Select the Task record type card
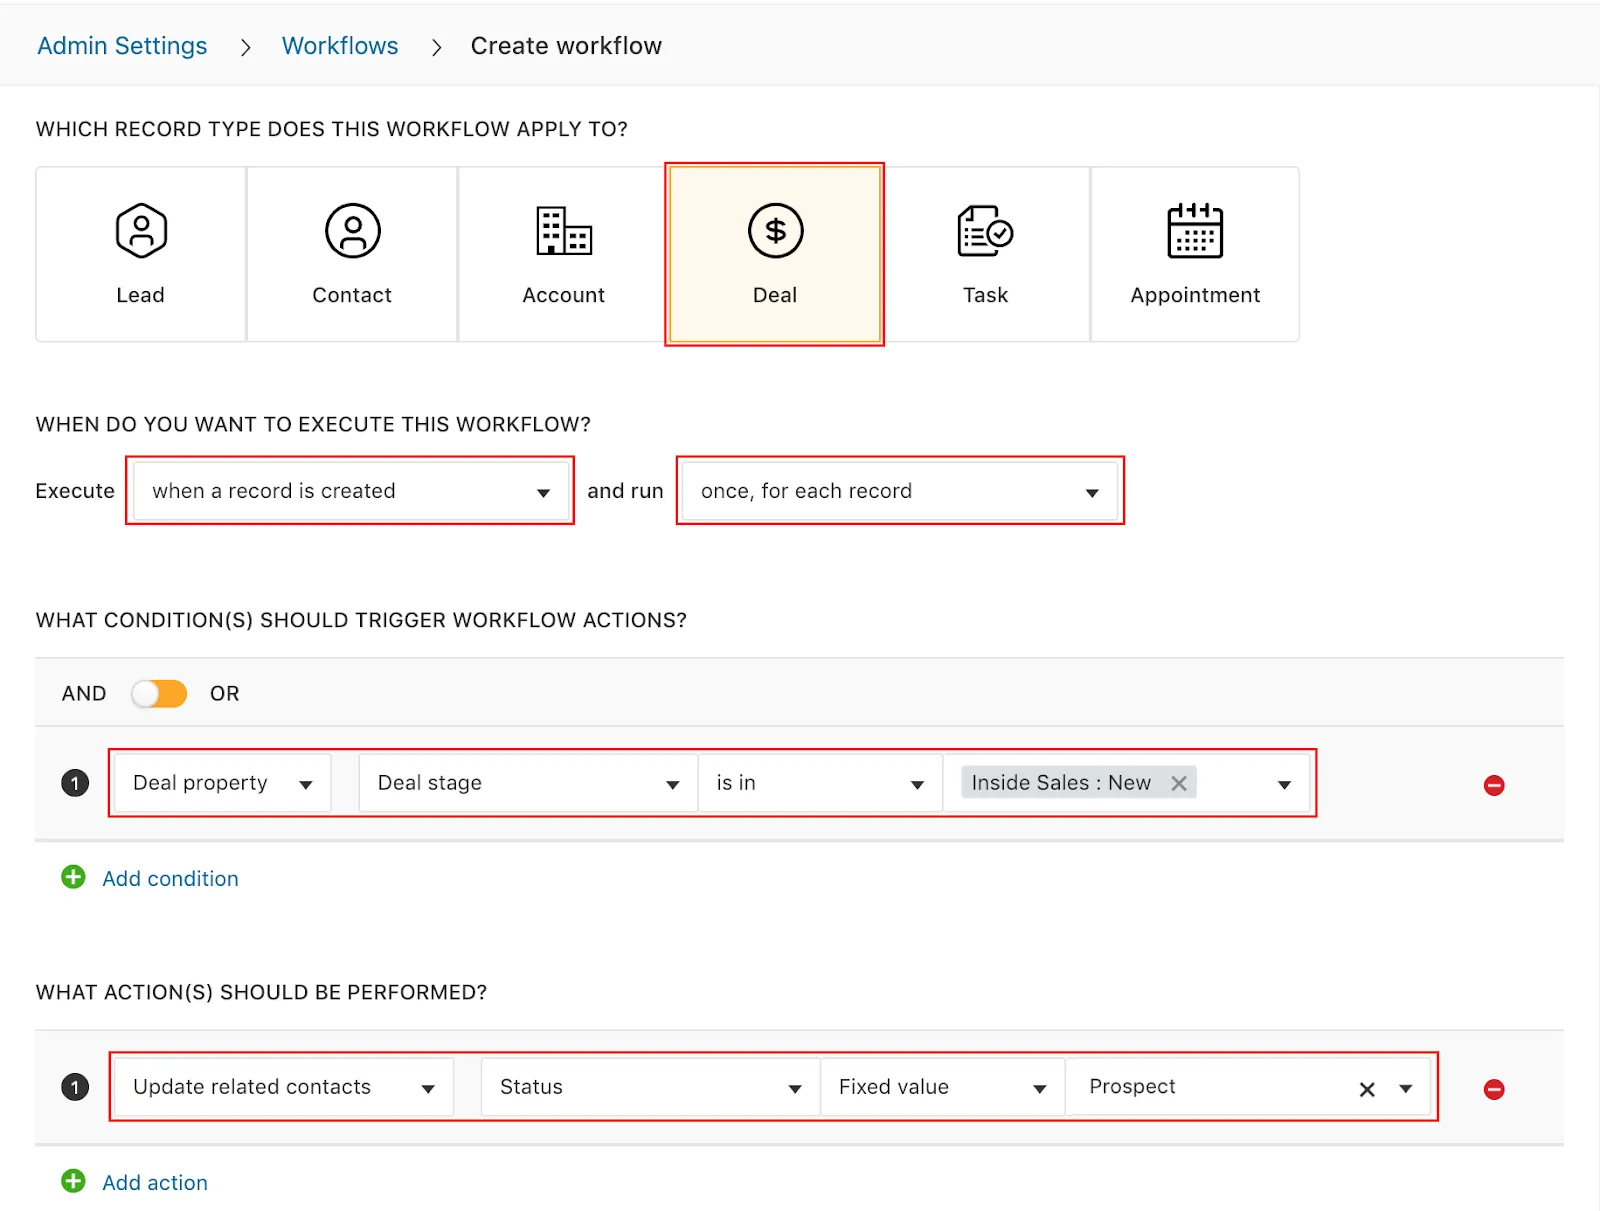This screenshot has width=1600, height=1211. point(985,254)
